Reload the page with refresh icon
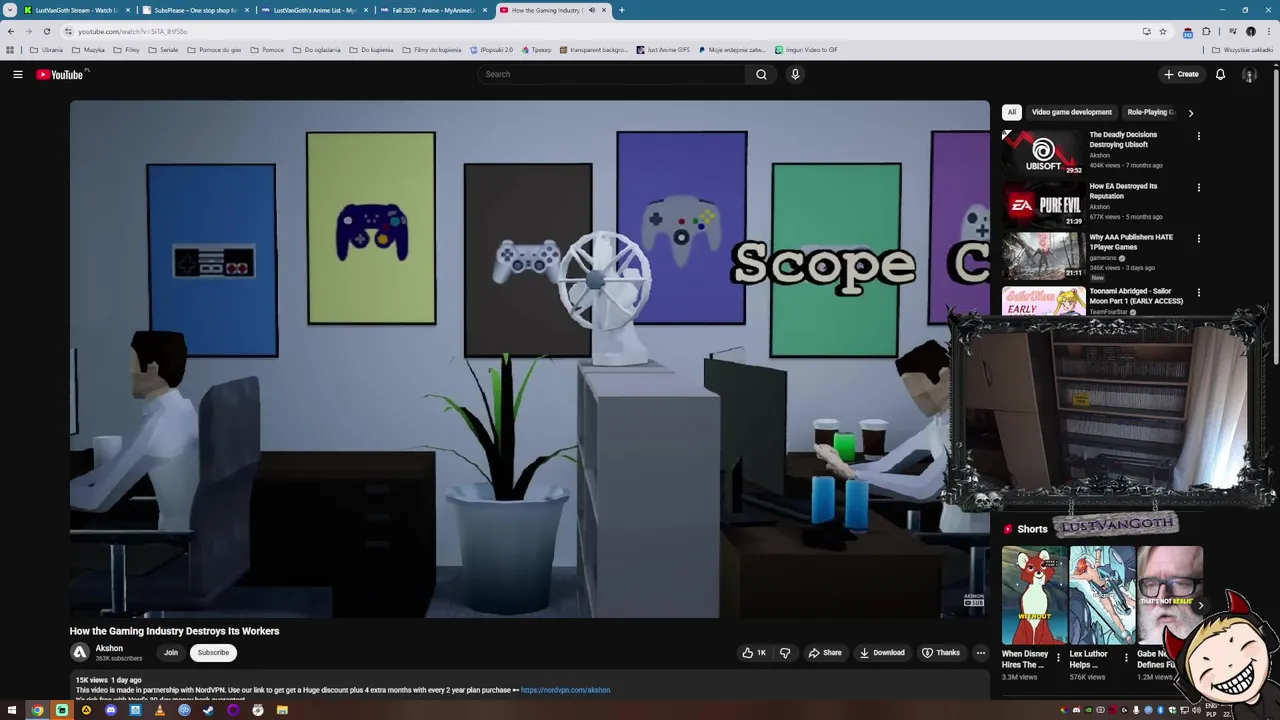 tap(46, 31)
